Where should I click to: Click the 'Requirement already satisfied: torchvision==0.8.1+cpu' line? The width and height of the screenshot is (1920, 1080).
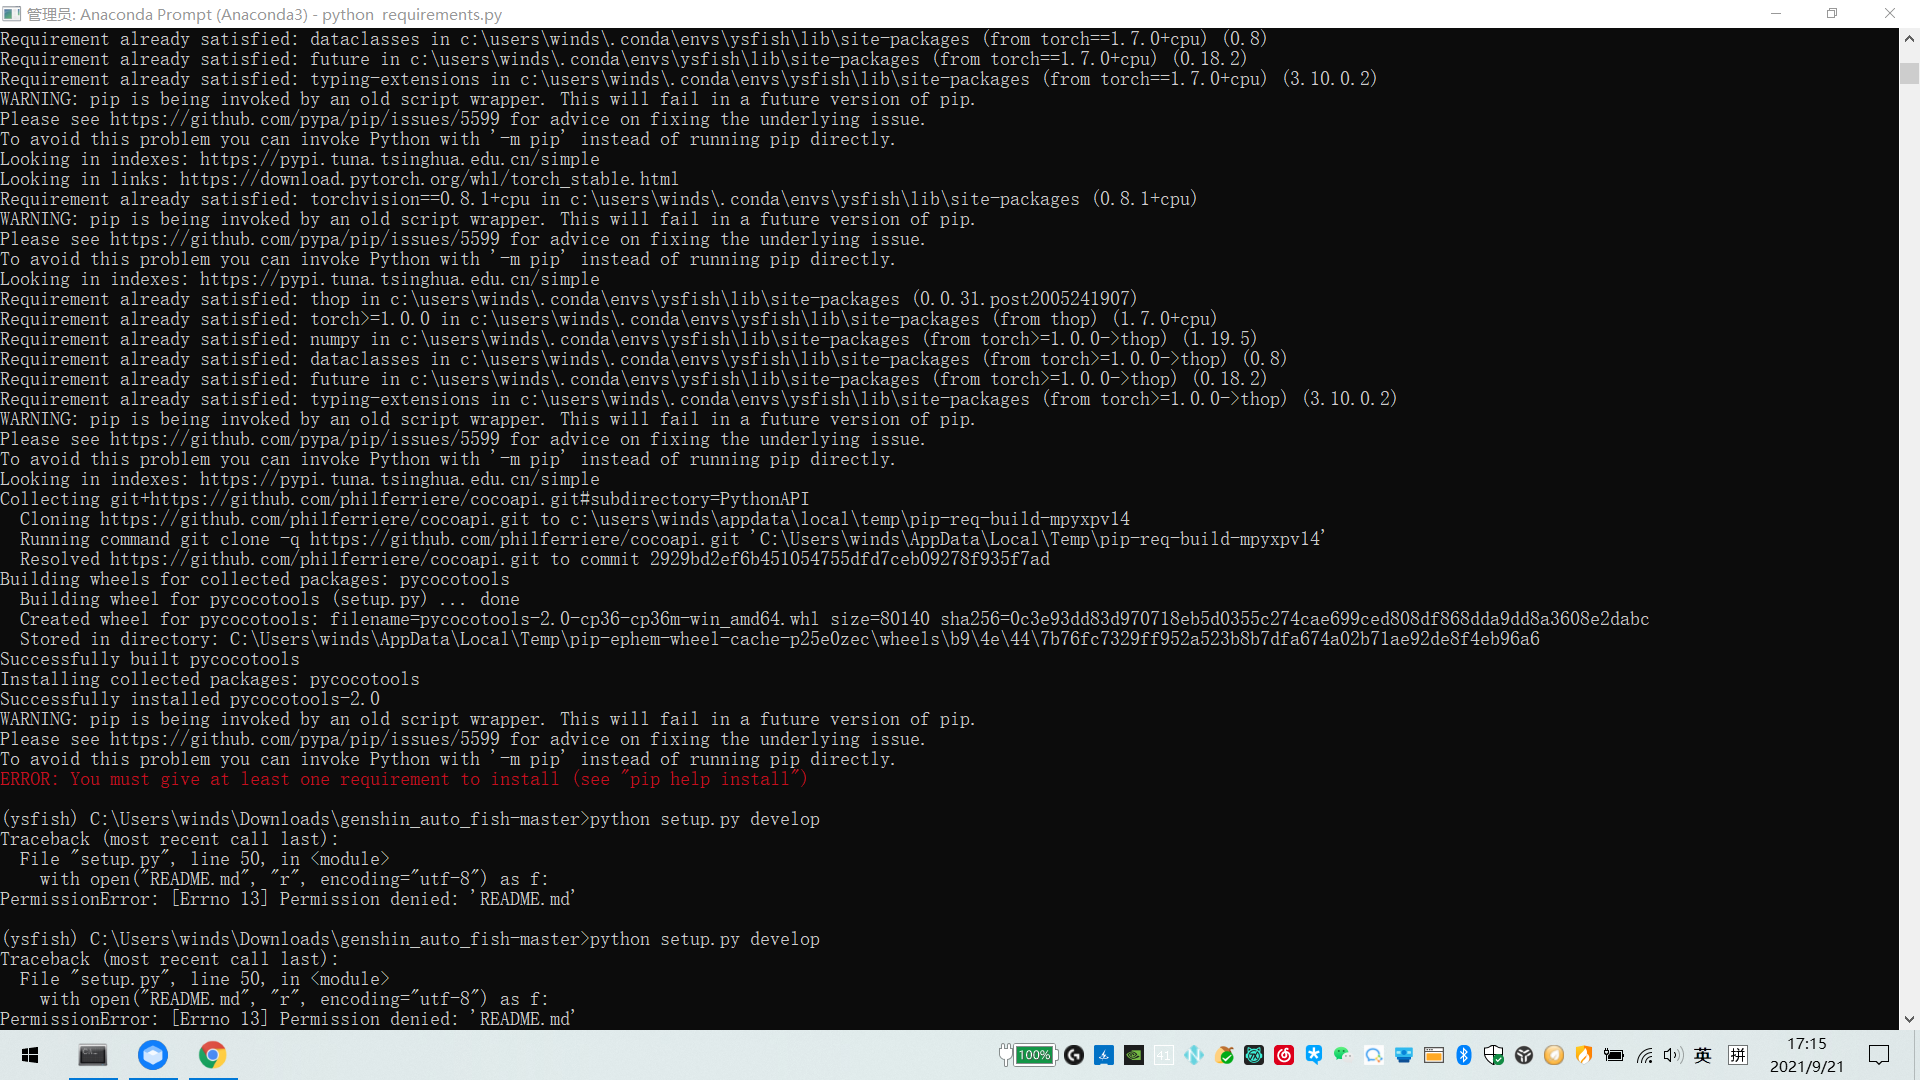pos(599,199)
